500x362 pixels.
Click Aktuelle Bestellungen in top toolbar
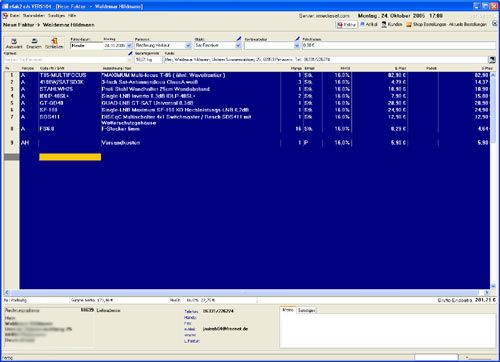468,24
